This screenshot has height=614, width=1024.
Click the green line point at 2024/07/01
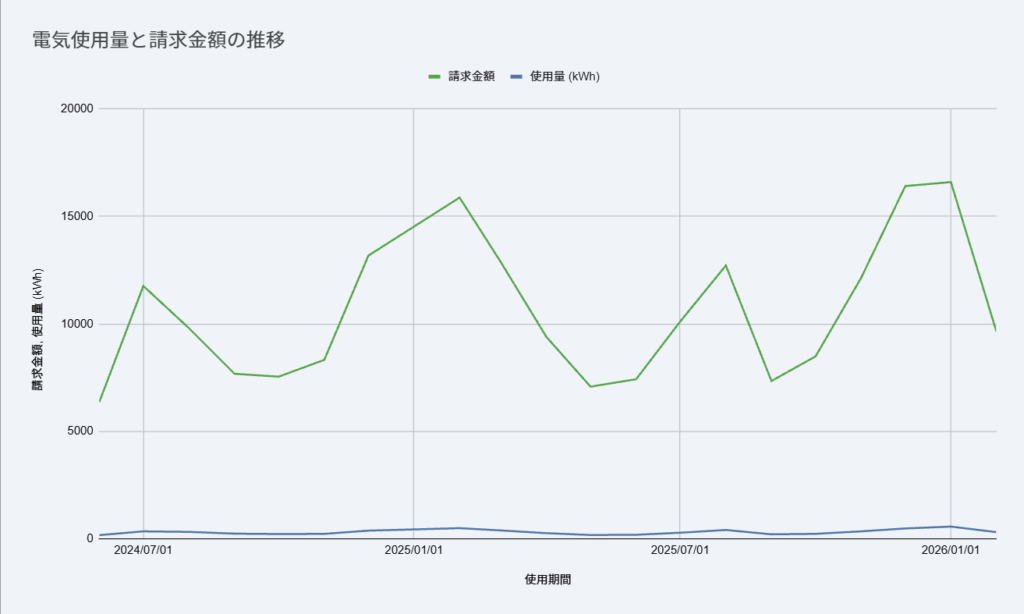click(x=144, y=286)
